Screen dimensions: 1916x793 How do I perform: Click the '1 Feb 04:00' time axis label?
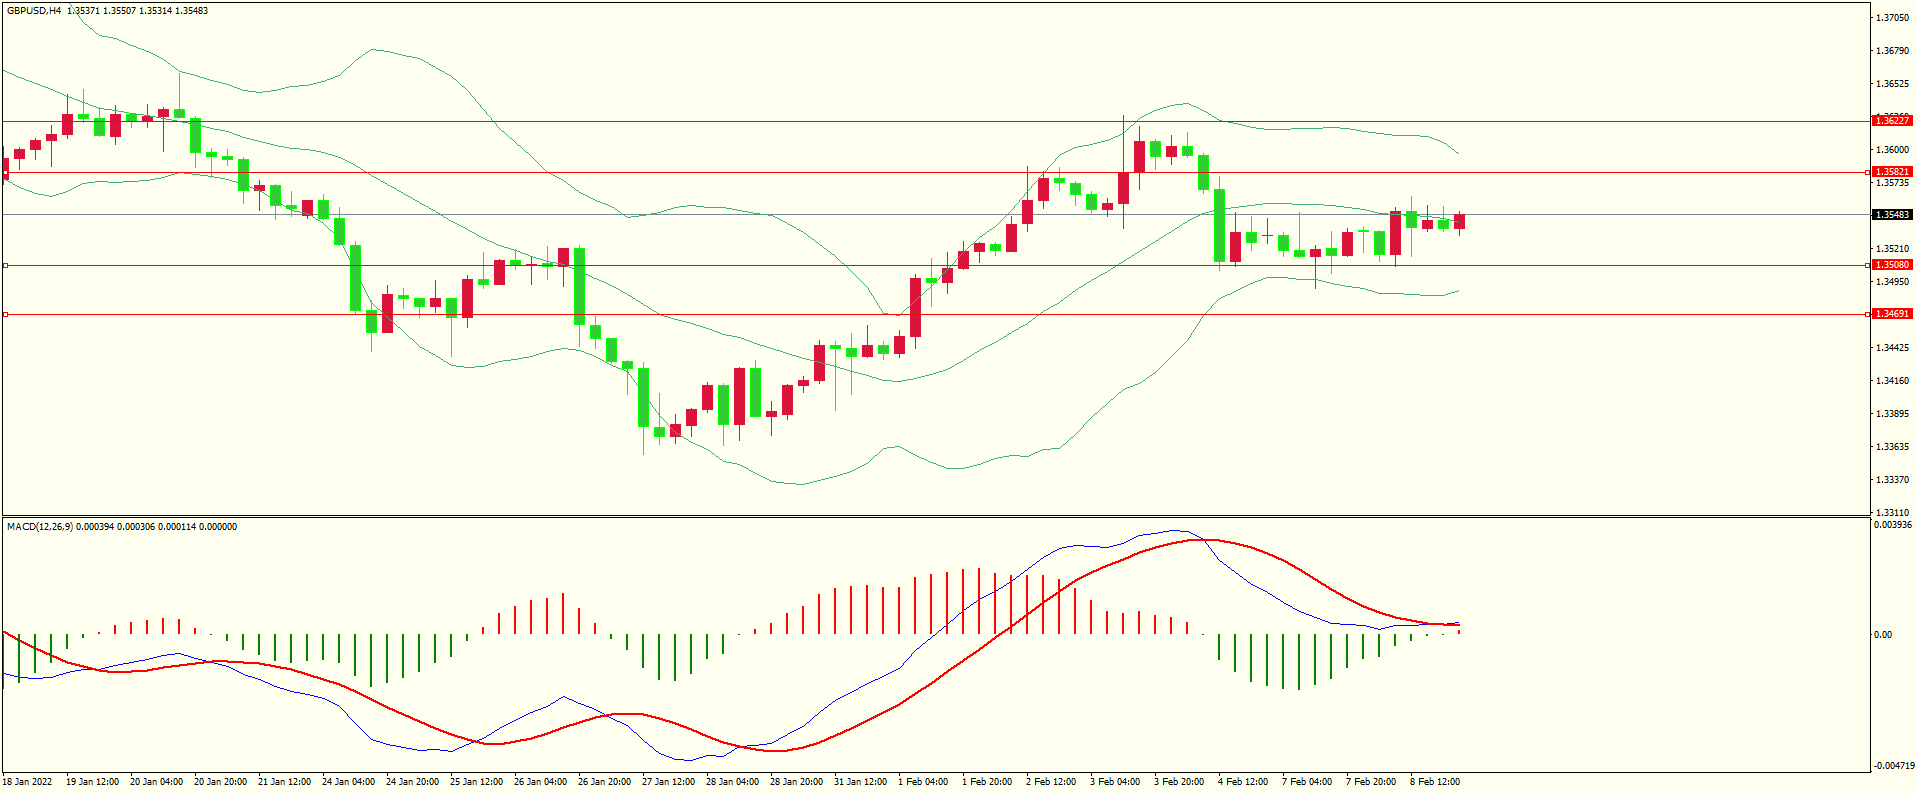[x=923, y=782]
